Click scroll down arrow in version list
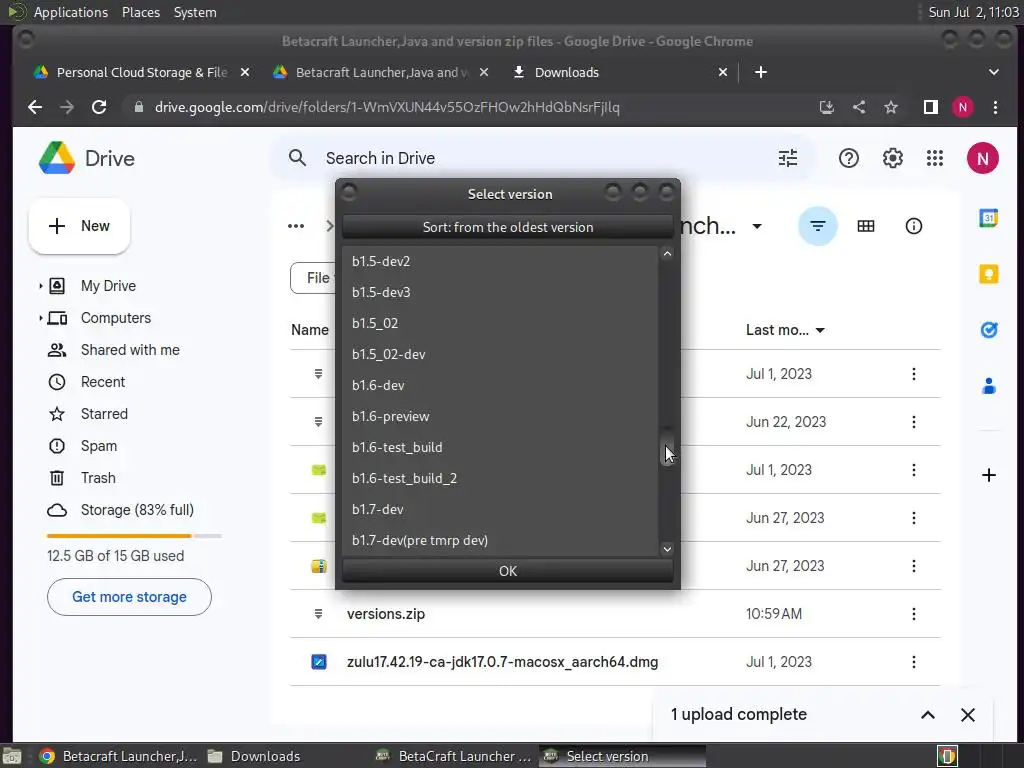Image resolution: width=1024 pixels, height=768 pixels. point(667,549)
